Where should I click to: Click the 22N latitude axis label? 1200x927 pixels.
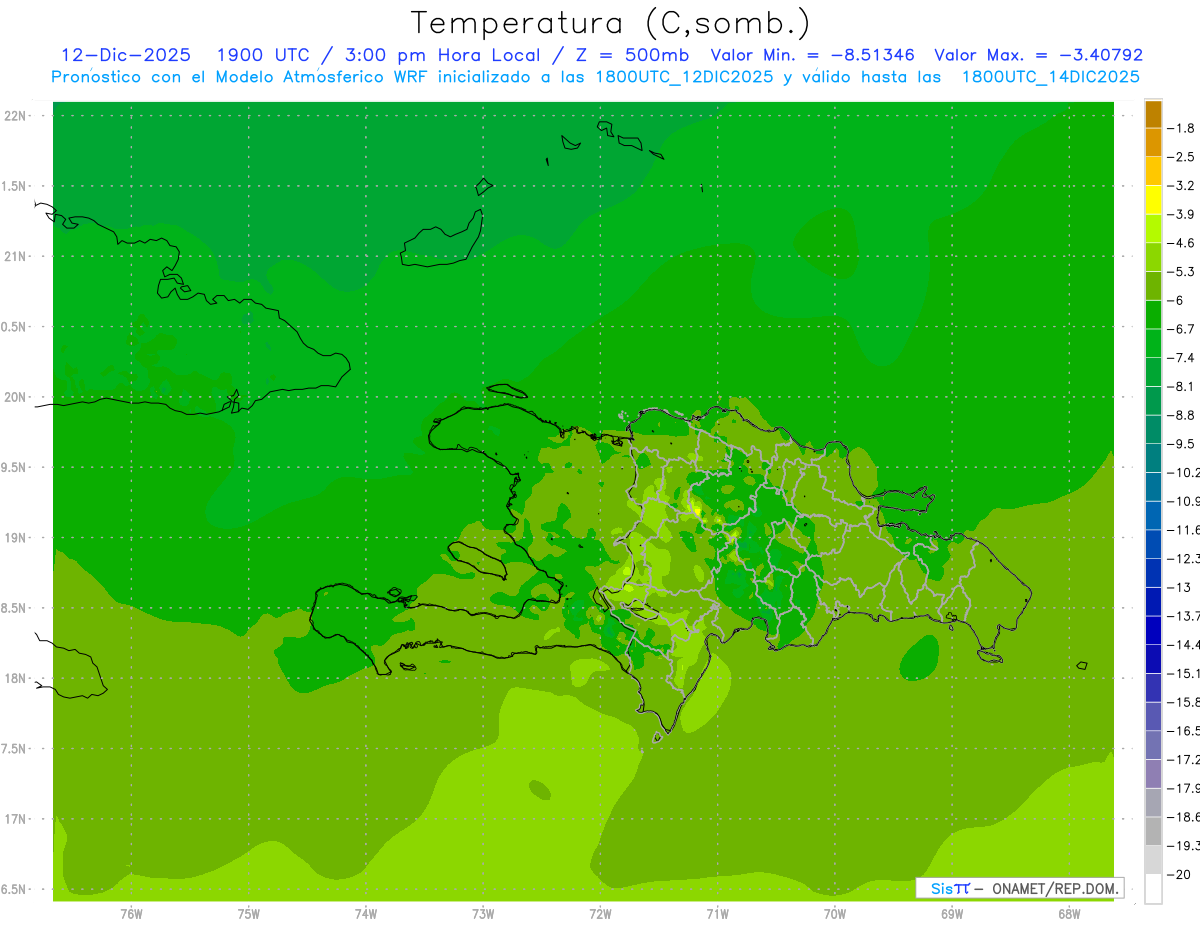pyautogui.click(x=15, y=116)
